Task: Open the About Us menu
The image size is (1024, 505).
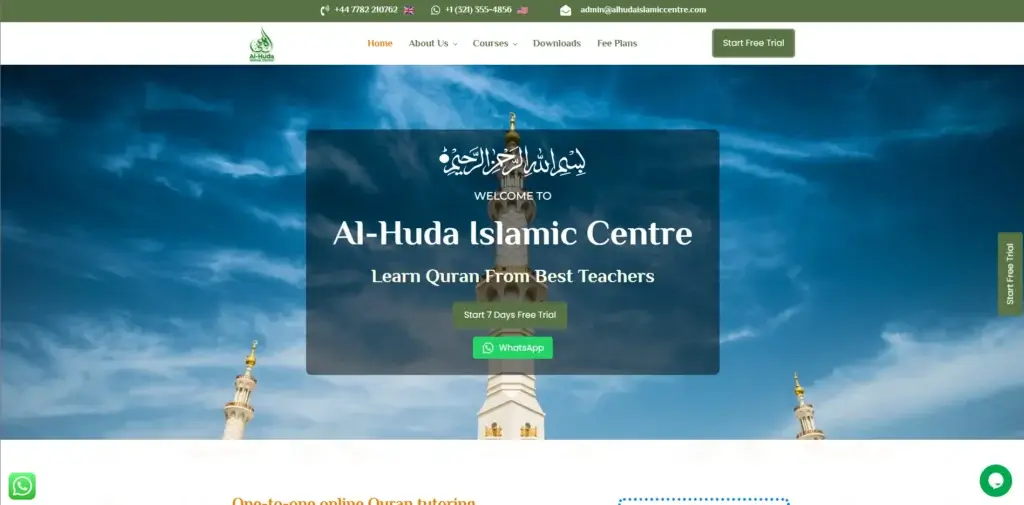Action: (x=428, y=43)
